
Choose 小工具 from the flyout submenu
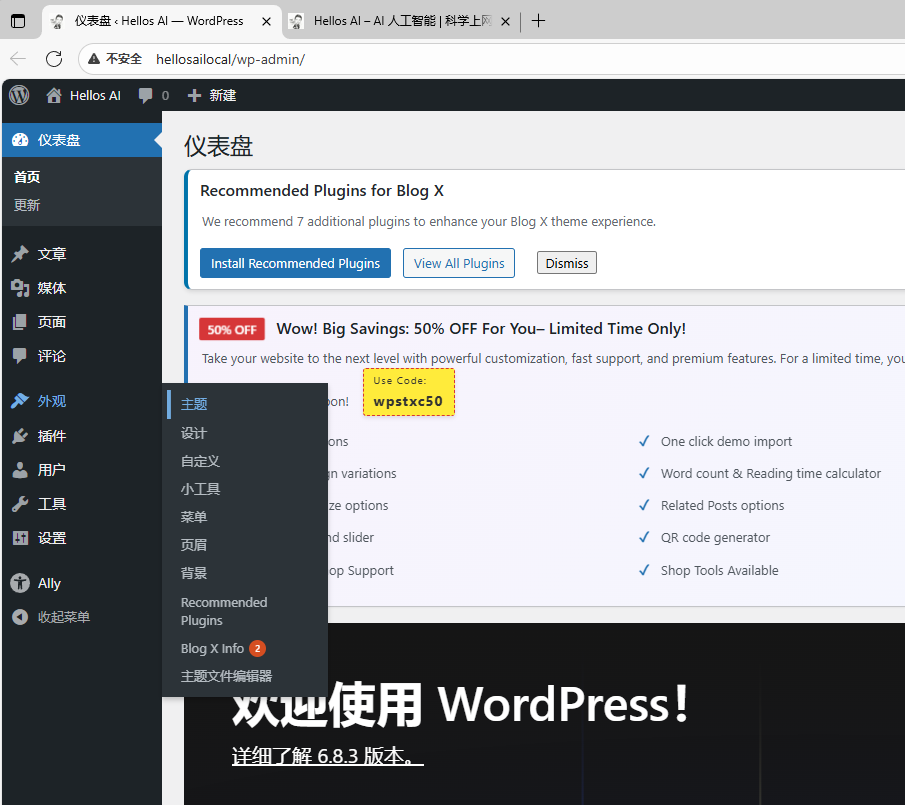coord(200,489)
